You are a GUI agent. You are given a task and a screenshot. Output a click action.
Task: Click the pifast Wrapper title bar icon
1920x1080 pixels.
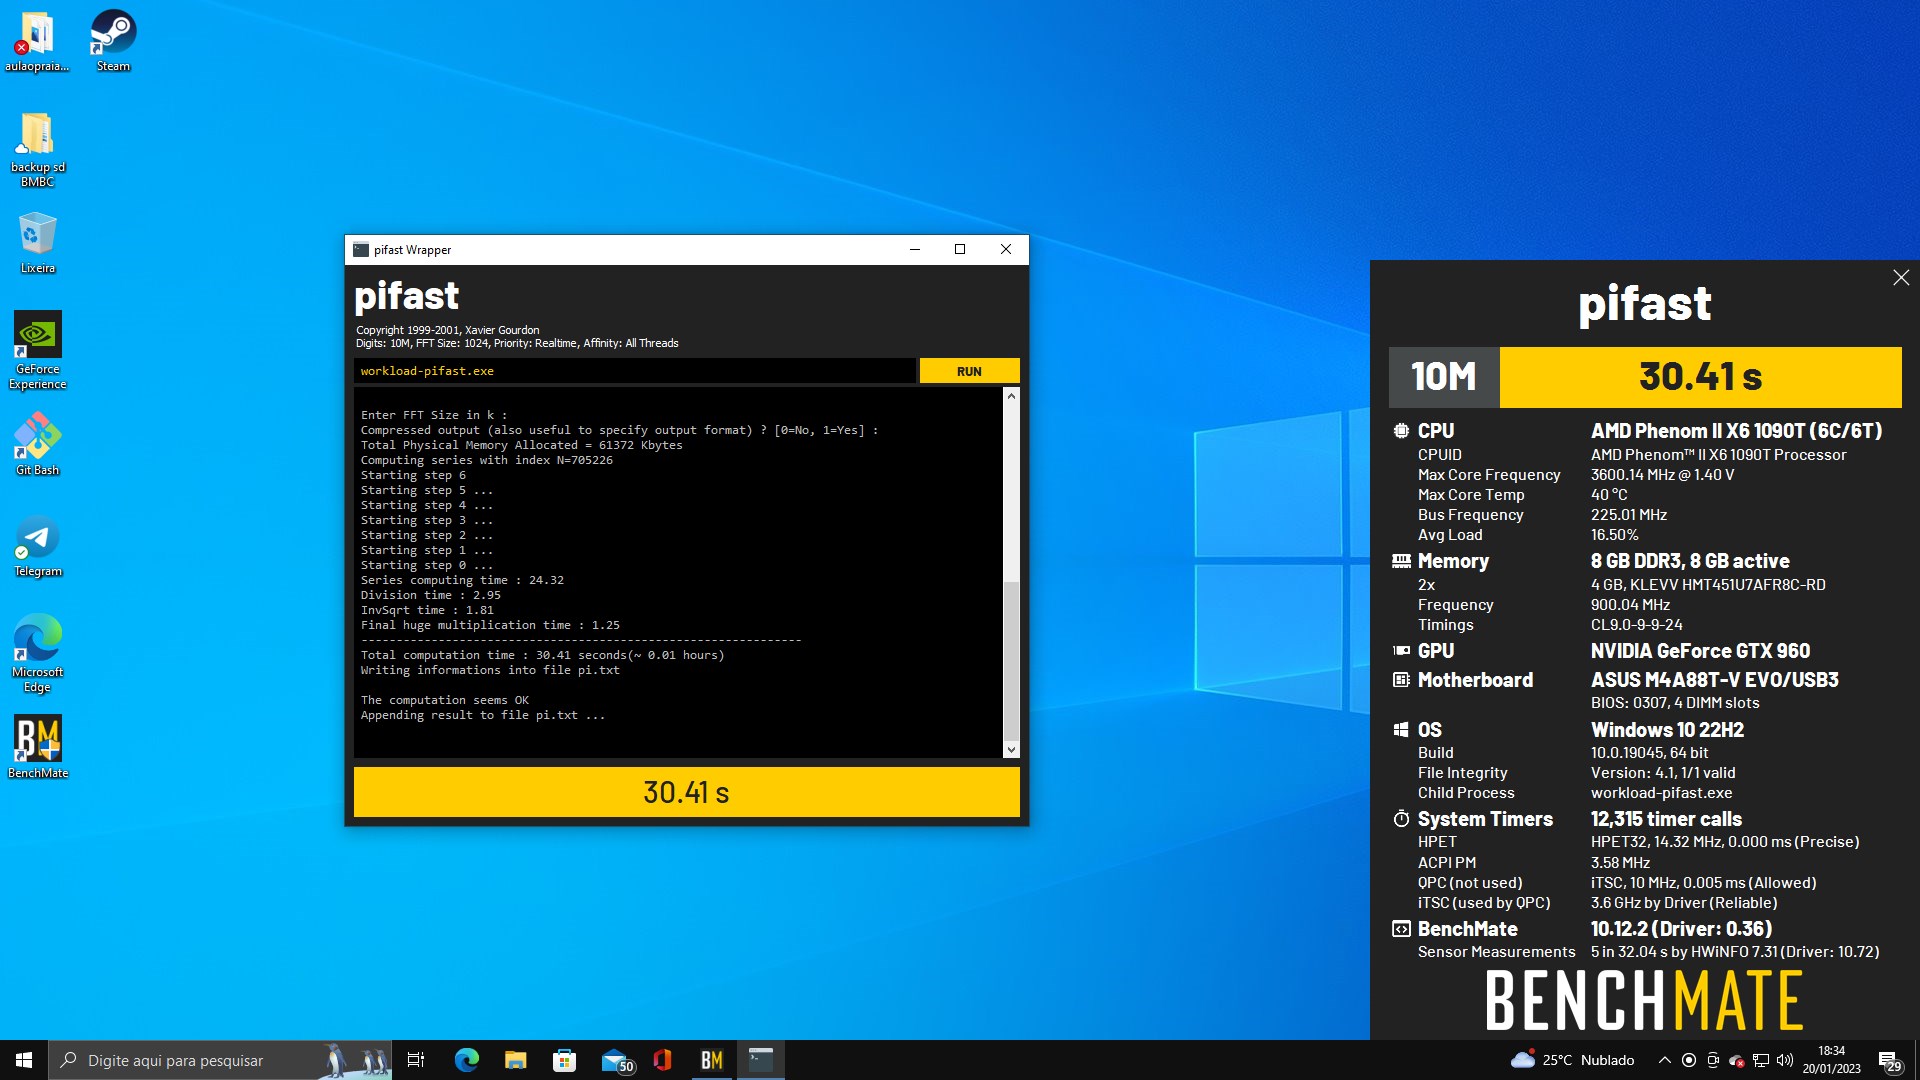pos(361,250)
